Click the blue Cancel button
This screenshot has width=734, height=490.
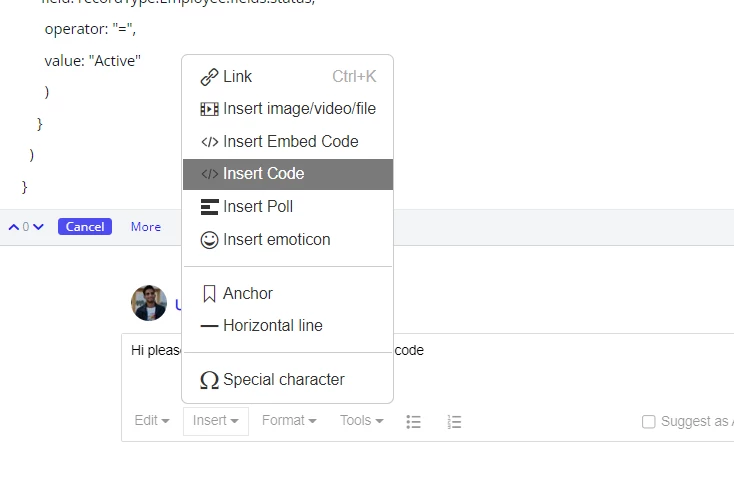click(x=85, y=227)
